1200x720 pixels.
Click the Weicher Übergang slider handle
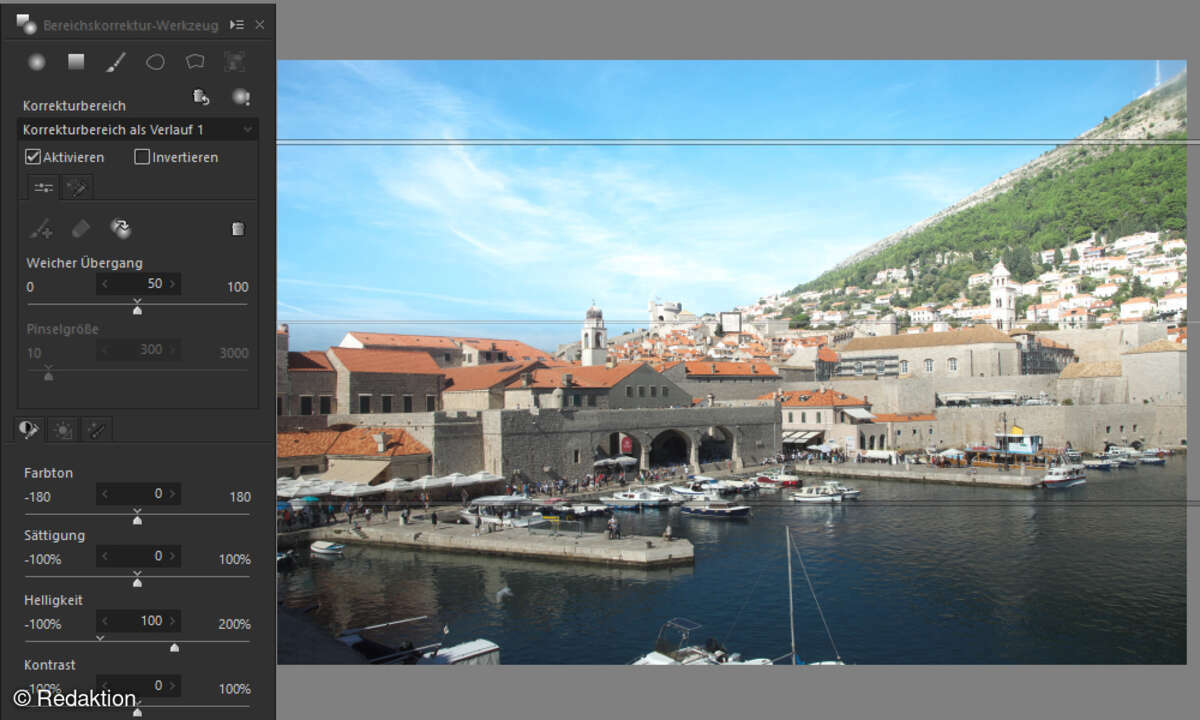click(137, 309)
